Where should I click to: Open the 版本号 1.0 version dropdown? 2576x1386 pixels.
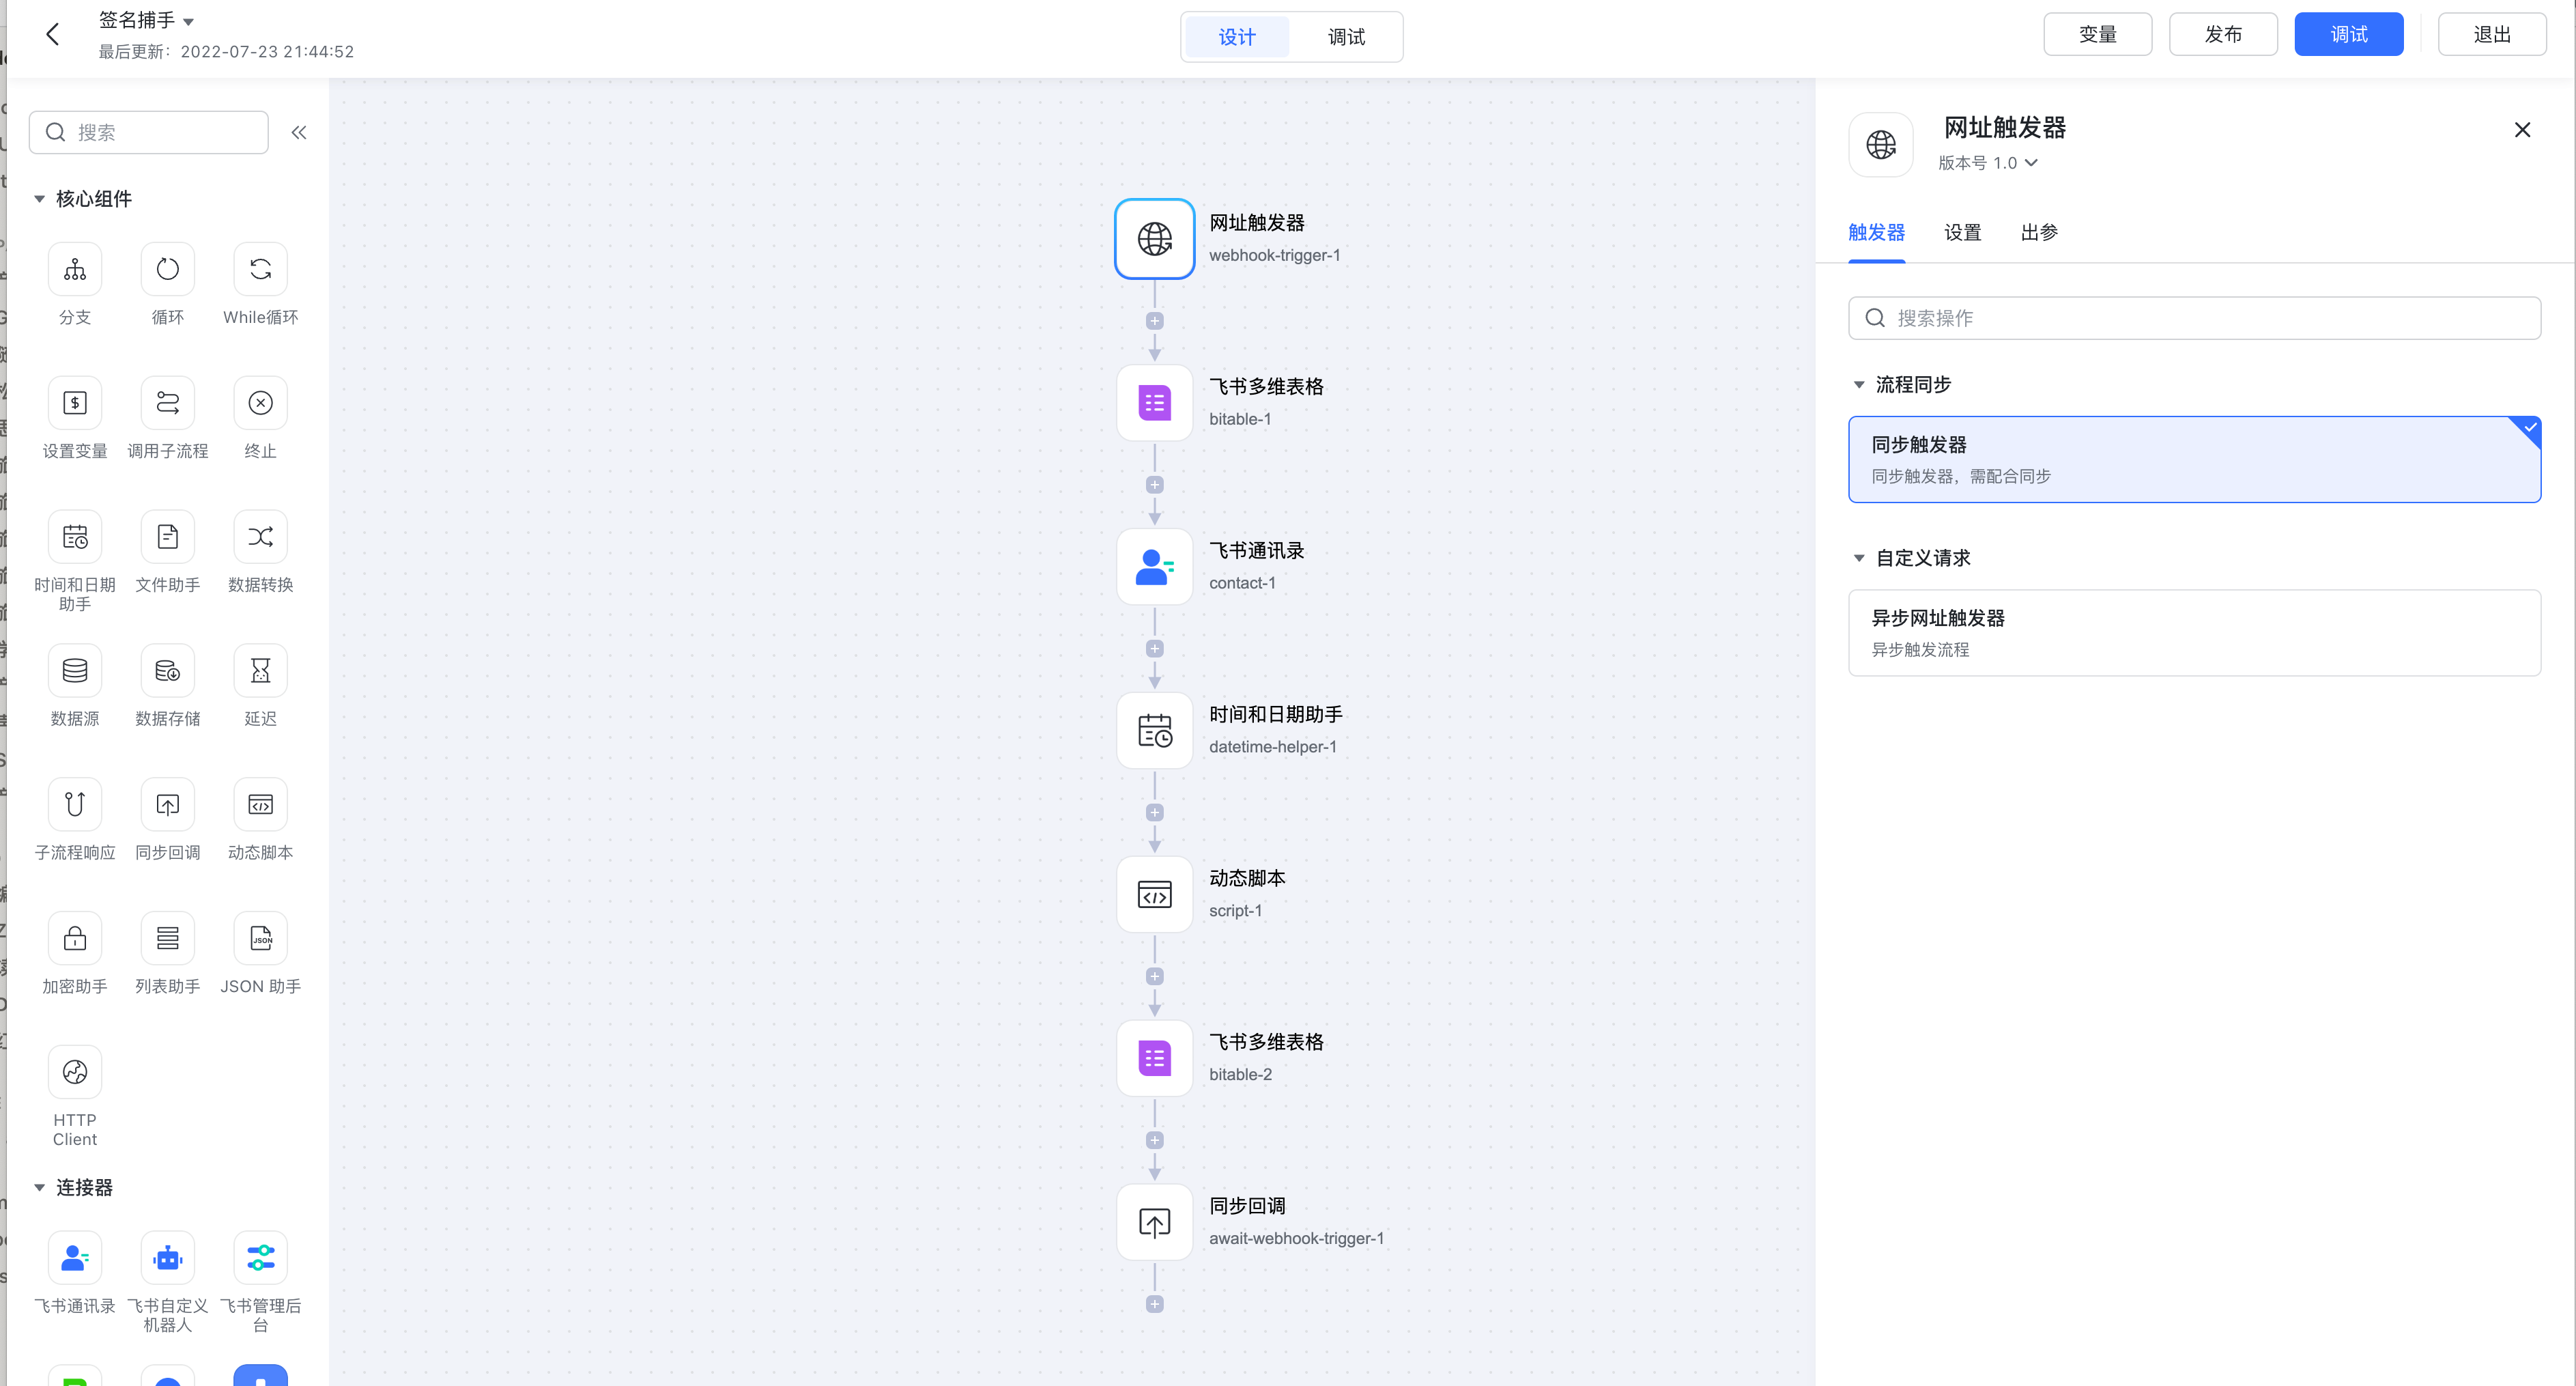pos(1988,163)
